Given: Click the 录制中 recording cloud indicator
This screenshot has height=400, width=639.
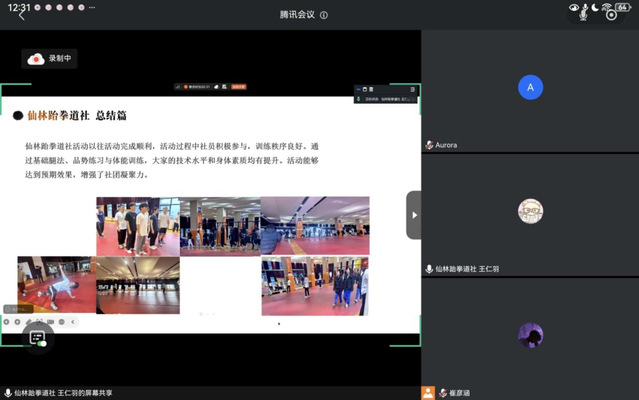Looking at the screenshot, I should pos(50,59).
